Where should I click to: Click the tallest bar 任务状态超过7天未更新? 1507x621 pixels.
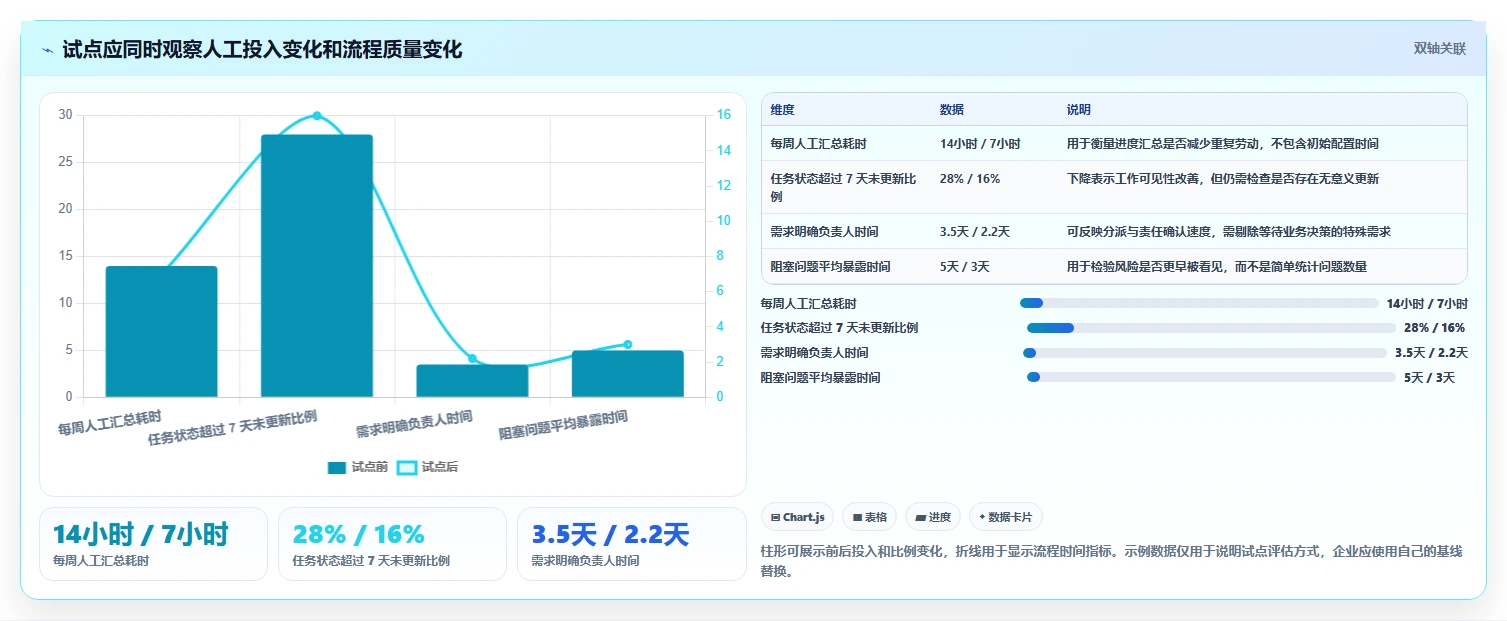pyautogui.click(x=316, y=266)
